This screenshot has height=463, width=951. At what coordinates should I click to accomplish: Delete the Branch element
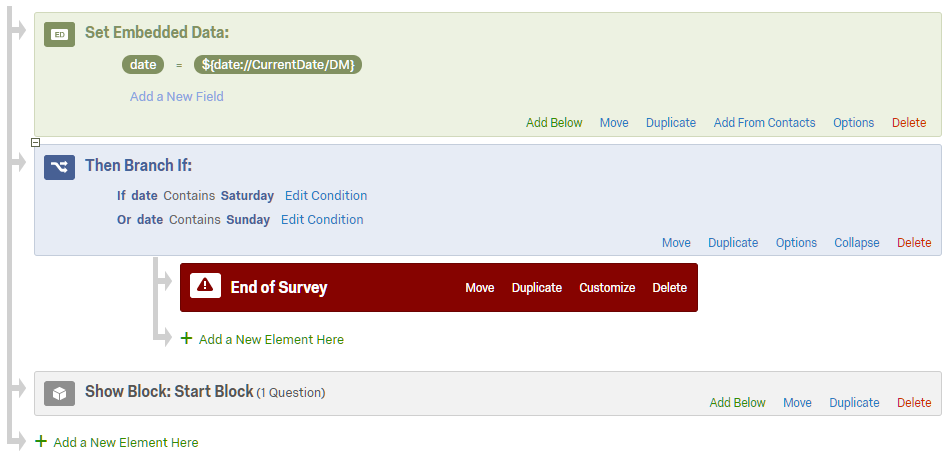[x=914, y=243]
